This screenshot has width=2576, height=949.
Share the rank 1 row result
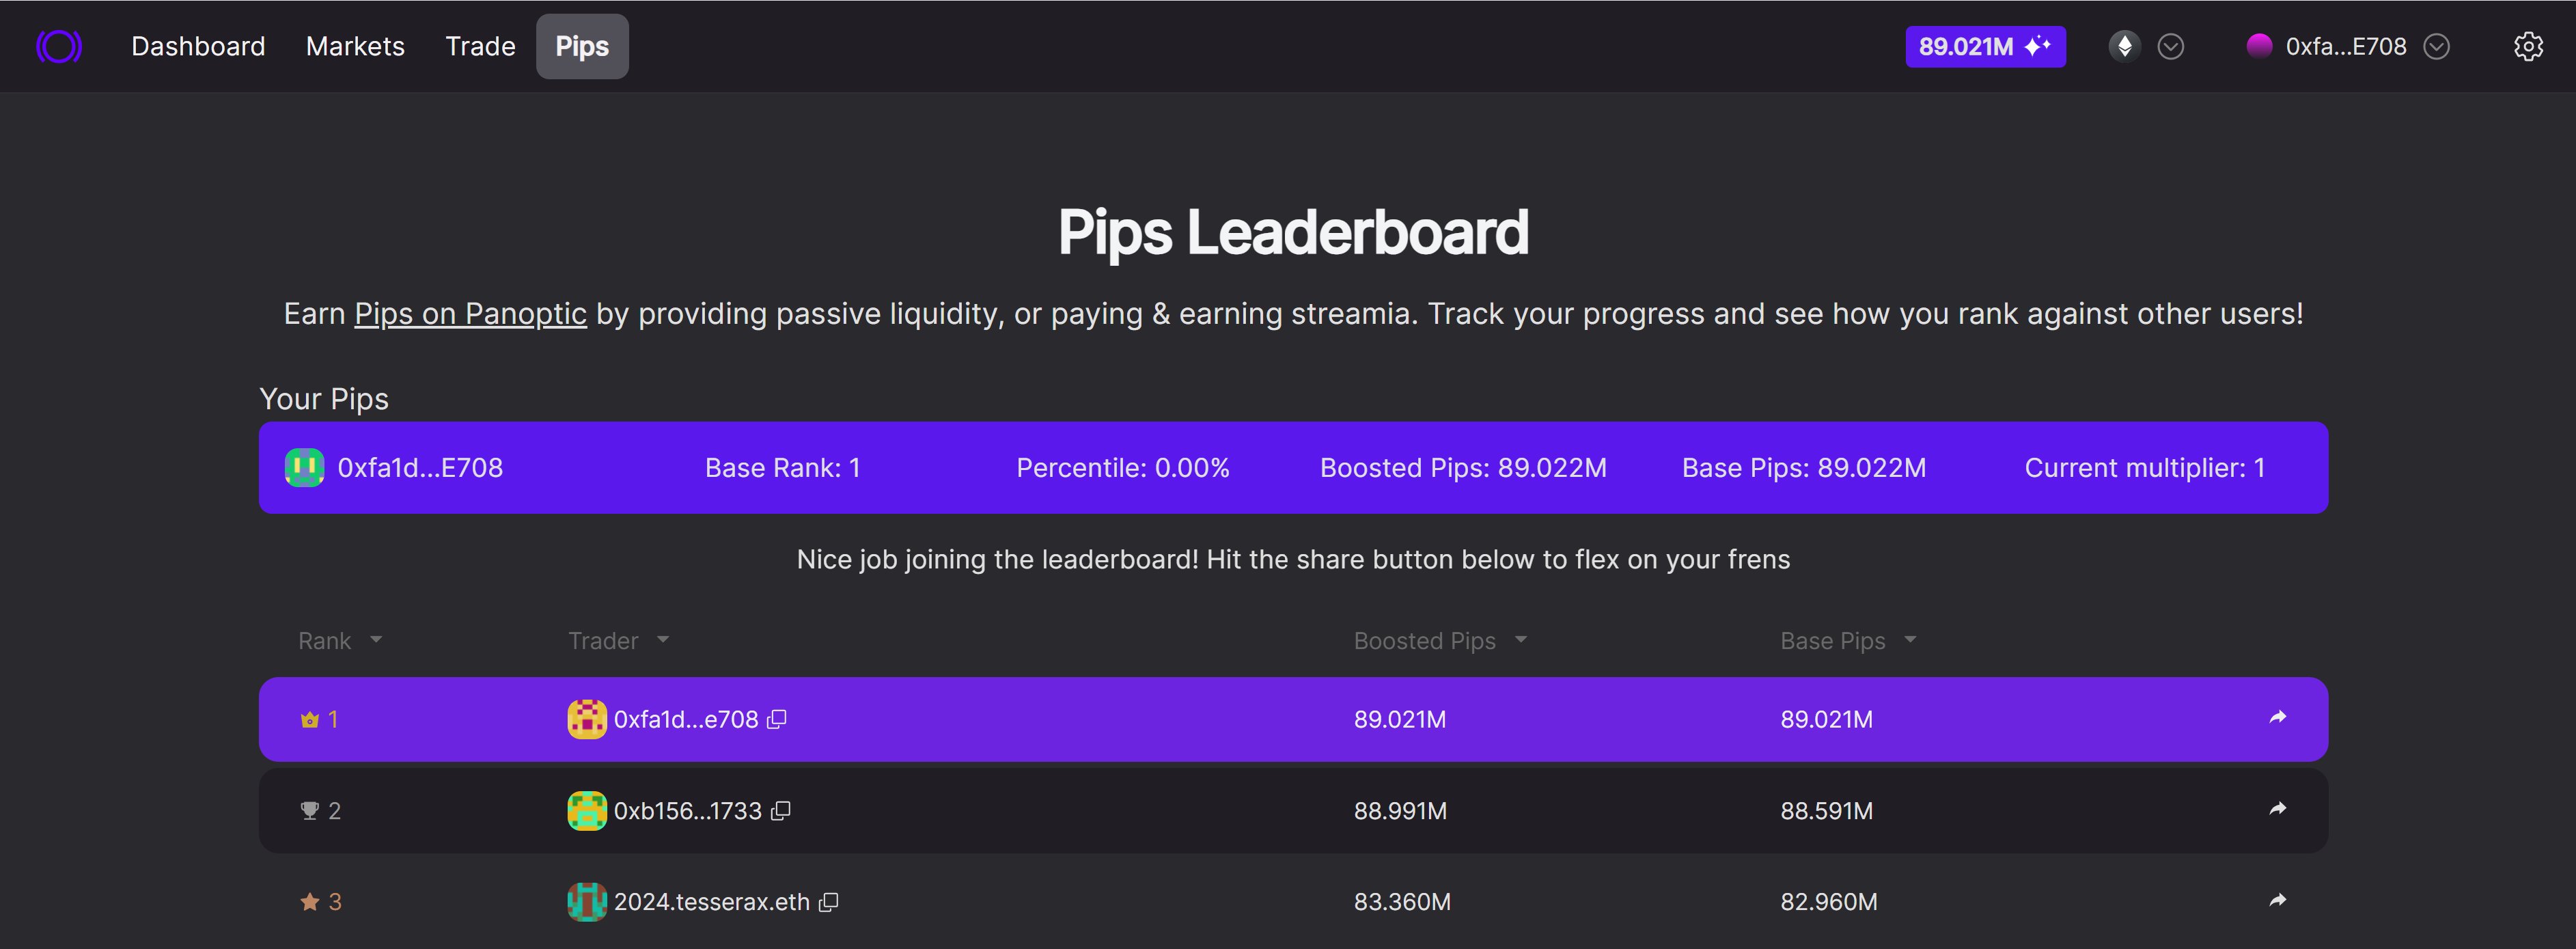(2278, 717)
